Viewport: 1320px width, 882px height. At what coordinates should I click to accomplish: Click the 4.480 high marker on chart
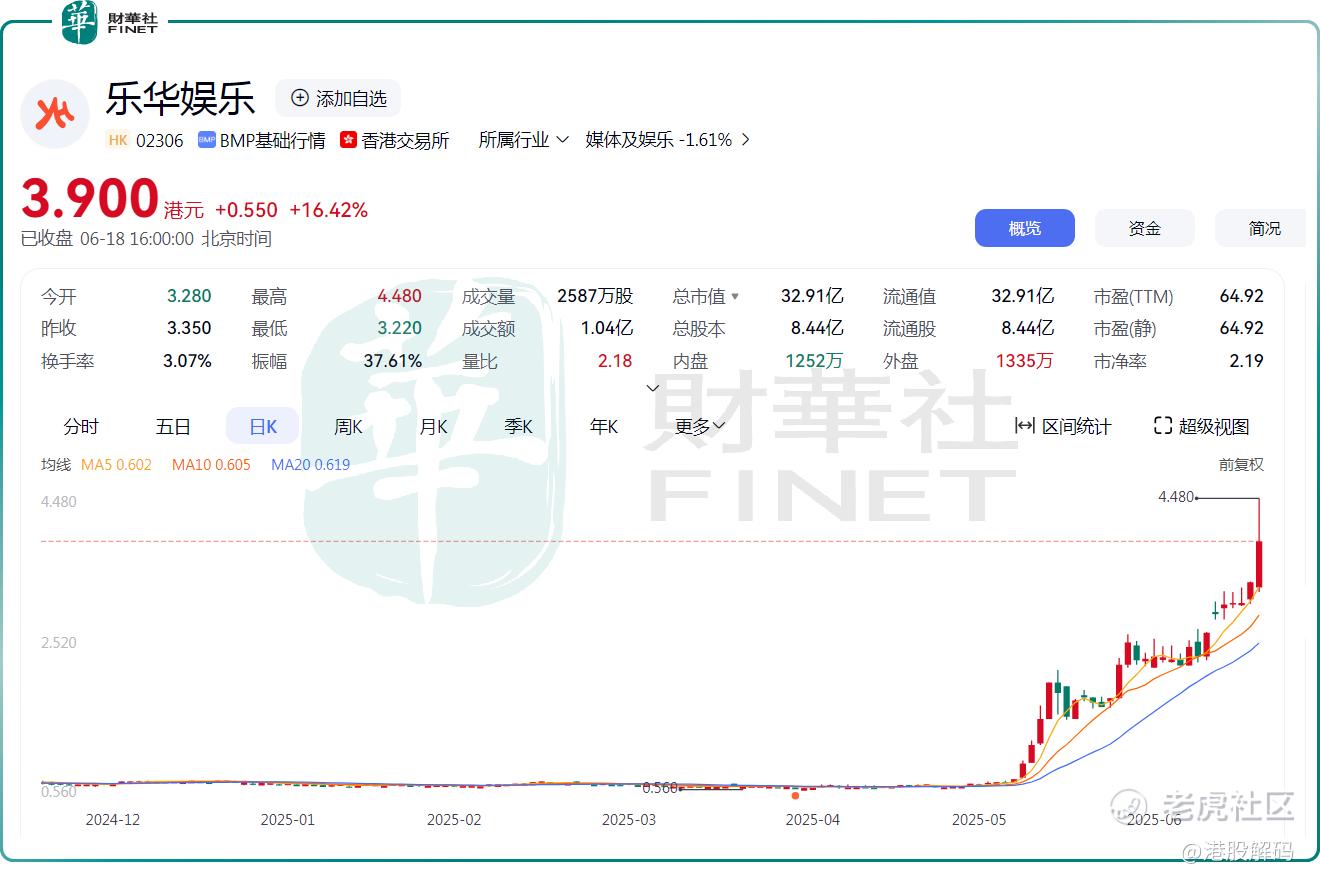tap(1176, 497)
